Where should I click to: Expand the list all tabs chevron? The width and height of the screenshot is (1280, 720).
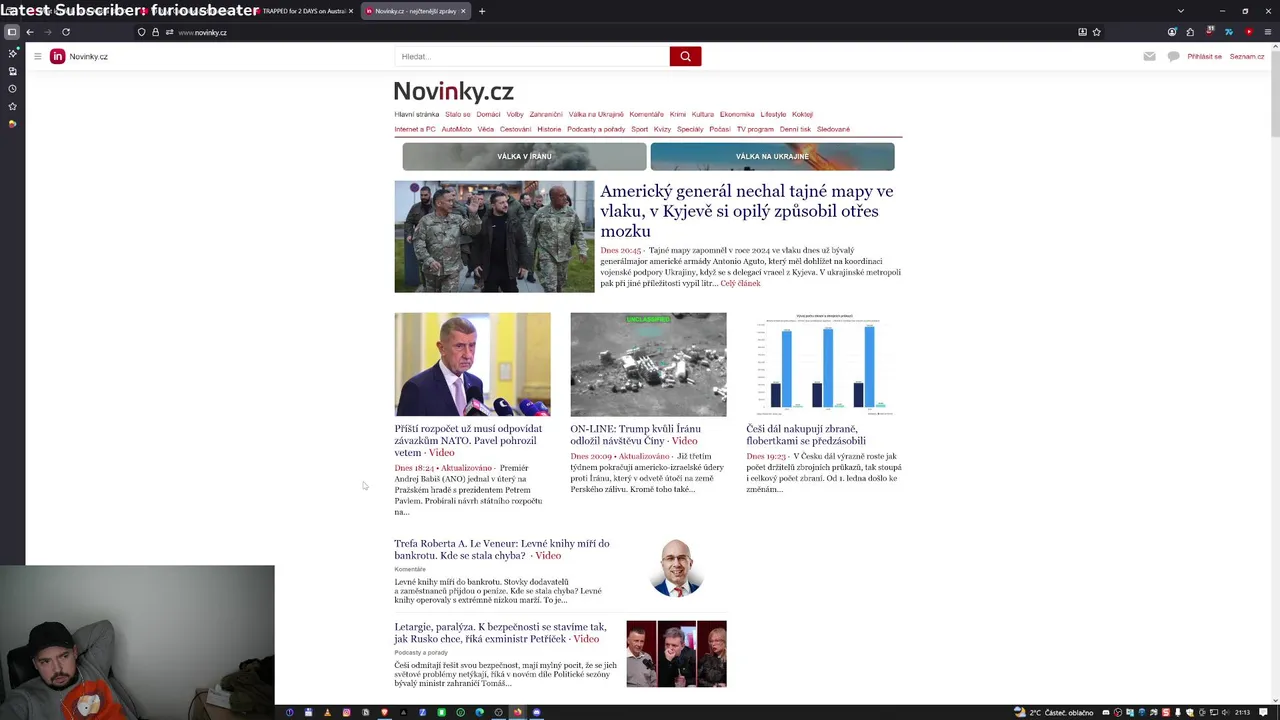1181,11
